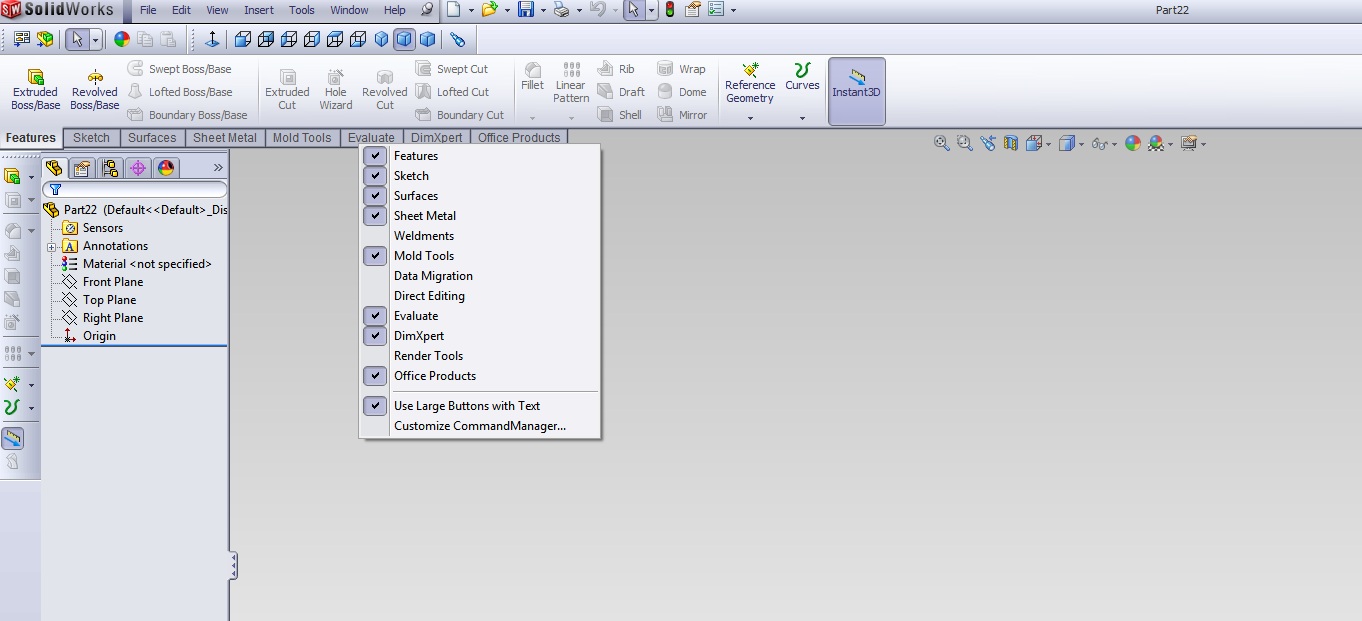
Task: Uncheck Sketch in the CommandManager menu
Action: [375, 176]
